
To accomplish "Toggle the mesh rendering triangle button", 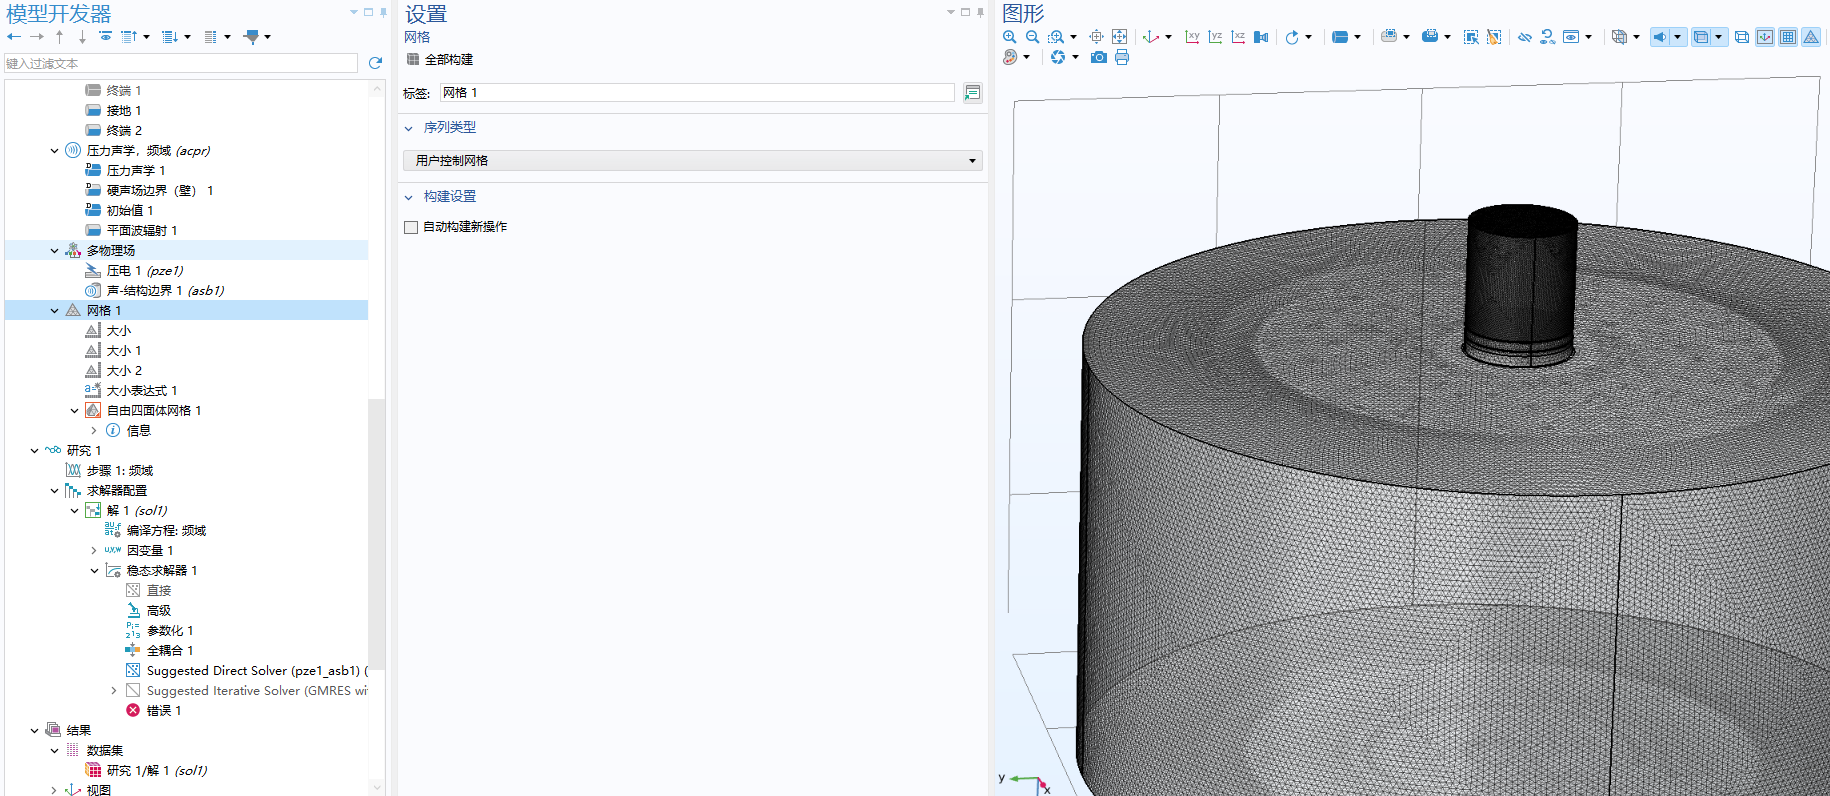I will click(1811, 37).
